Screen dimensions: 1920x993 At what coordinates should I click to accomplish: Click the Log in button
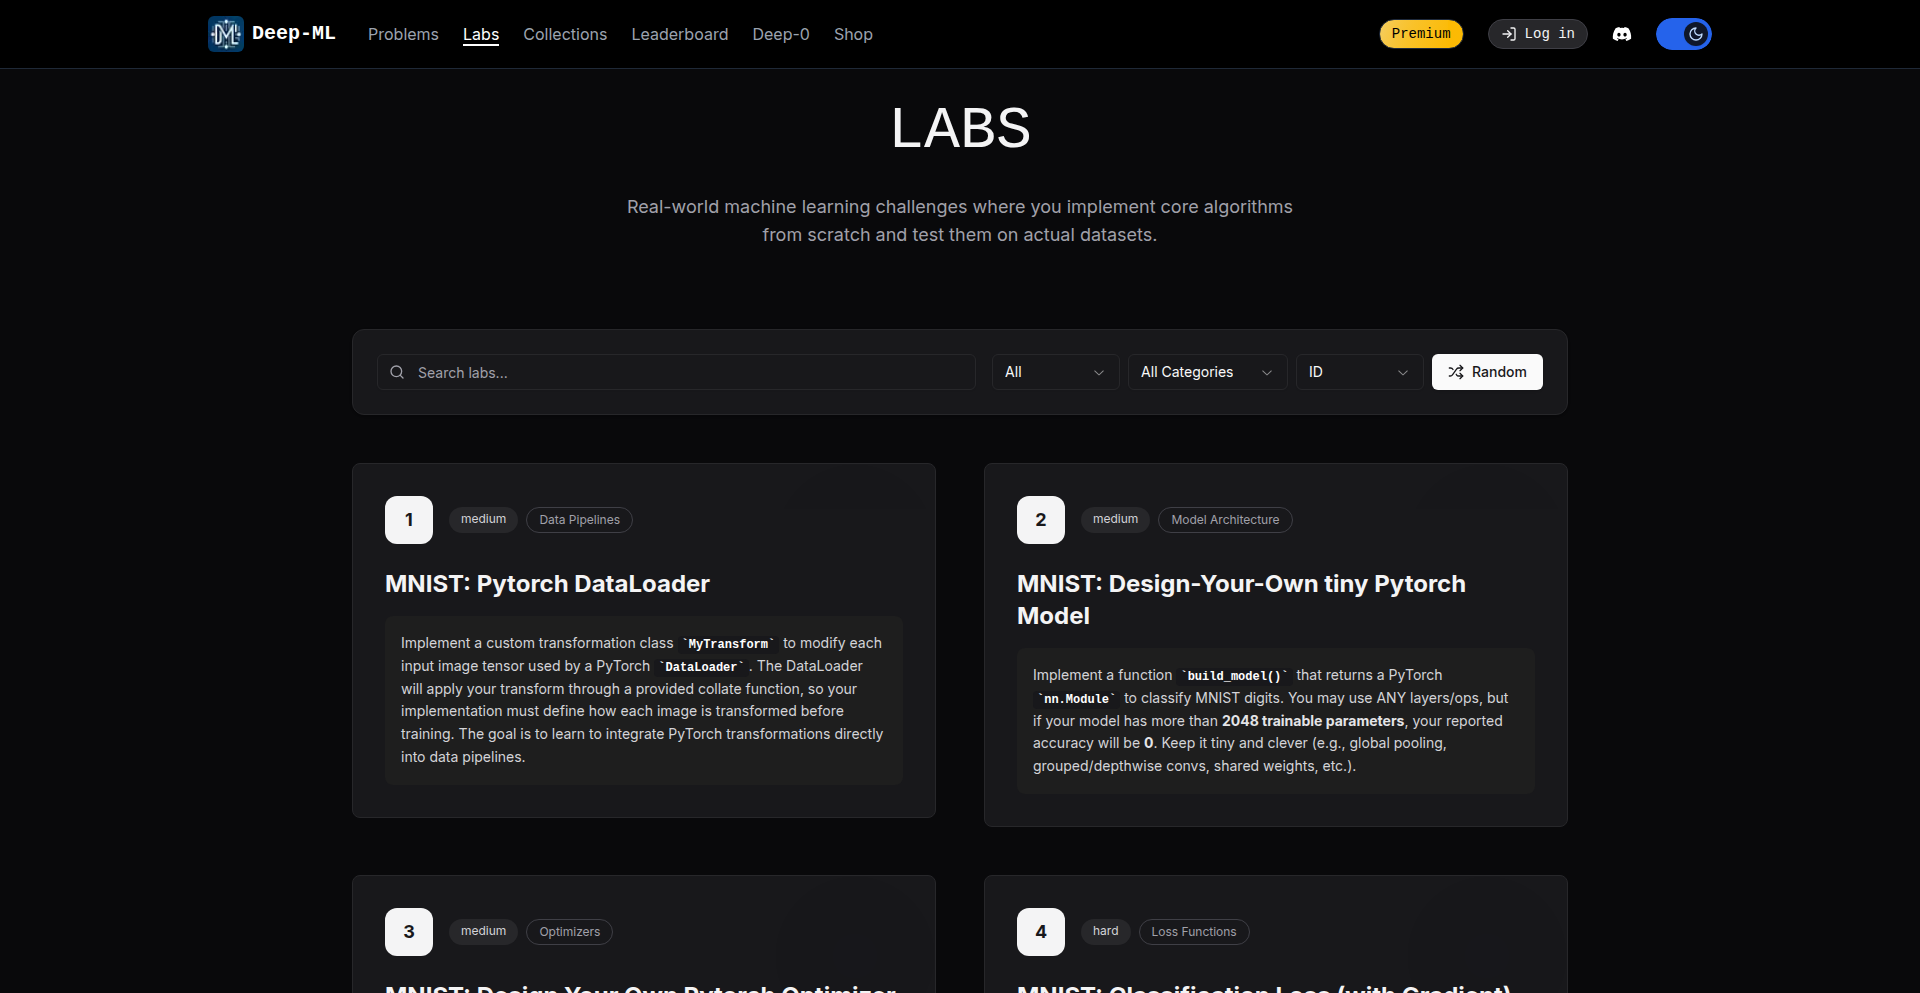pos(1538,34)
